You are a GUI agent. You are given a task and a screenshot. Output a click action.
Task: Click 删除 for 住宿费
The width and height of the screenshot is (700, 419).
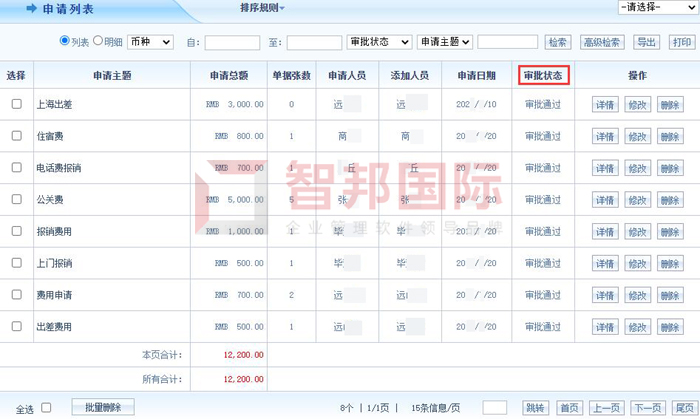[x=670, y=137]
